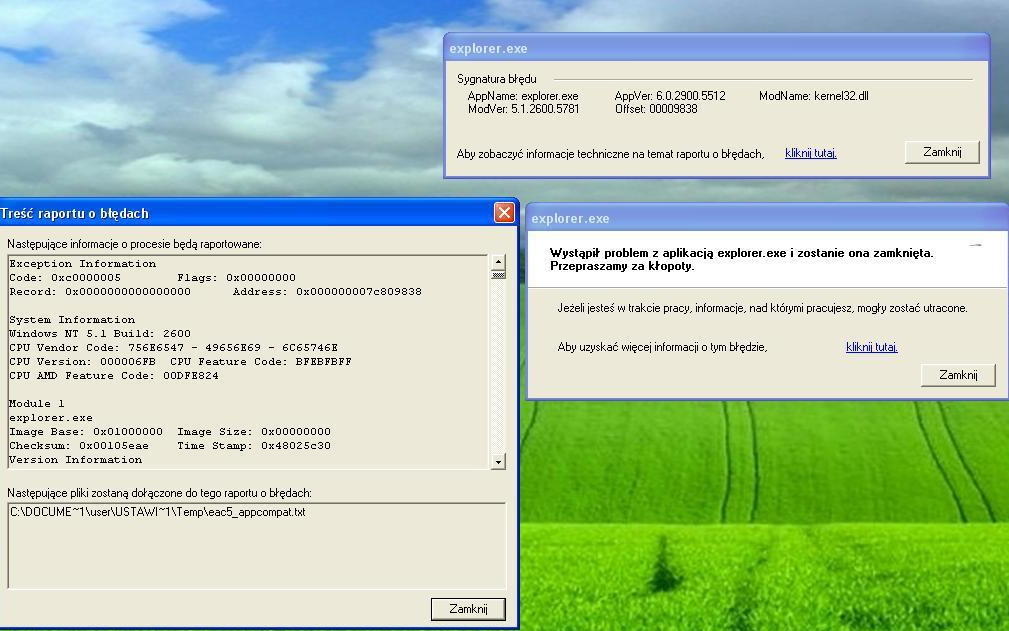Click 'CPU Version: 000006FB' text
Viewport: 1009px width, 631px height.
point(82,362)
